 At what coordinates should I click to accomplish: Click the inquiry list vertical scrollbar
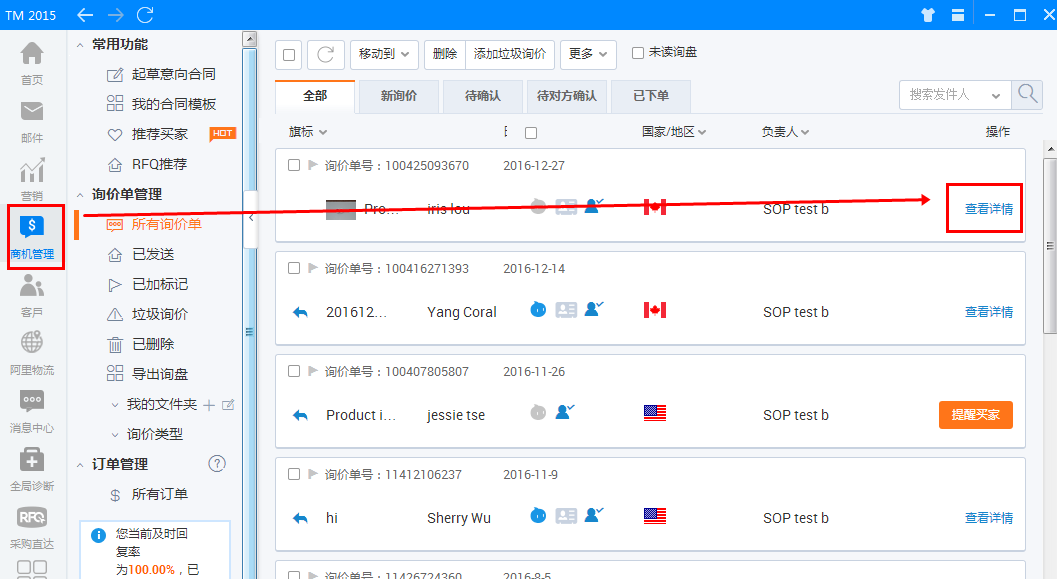1050,246
